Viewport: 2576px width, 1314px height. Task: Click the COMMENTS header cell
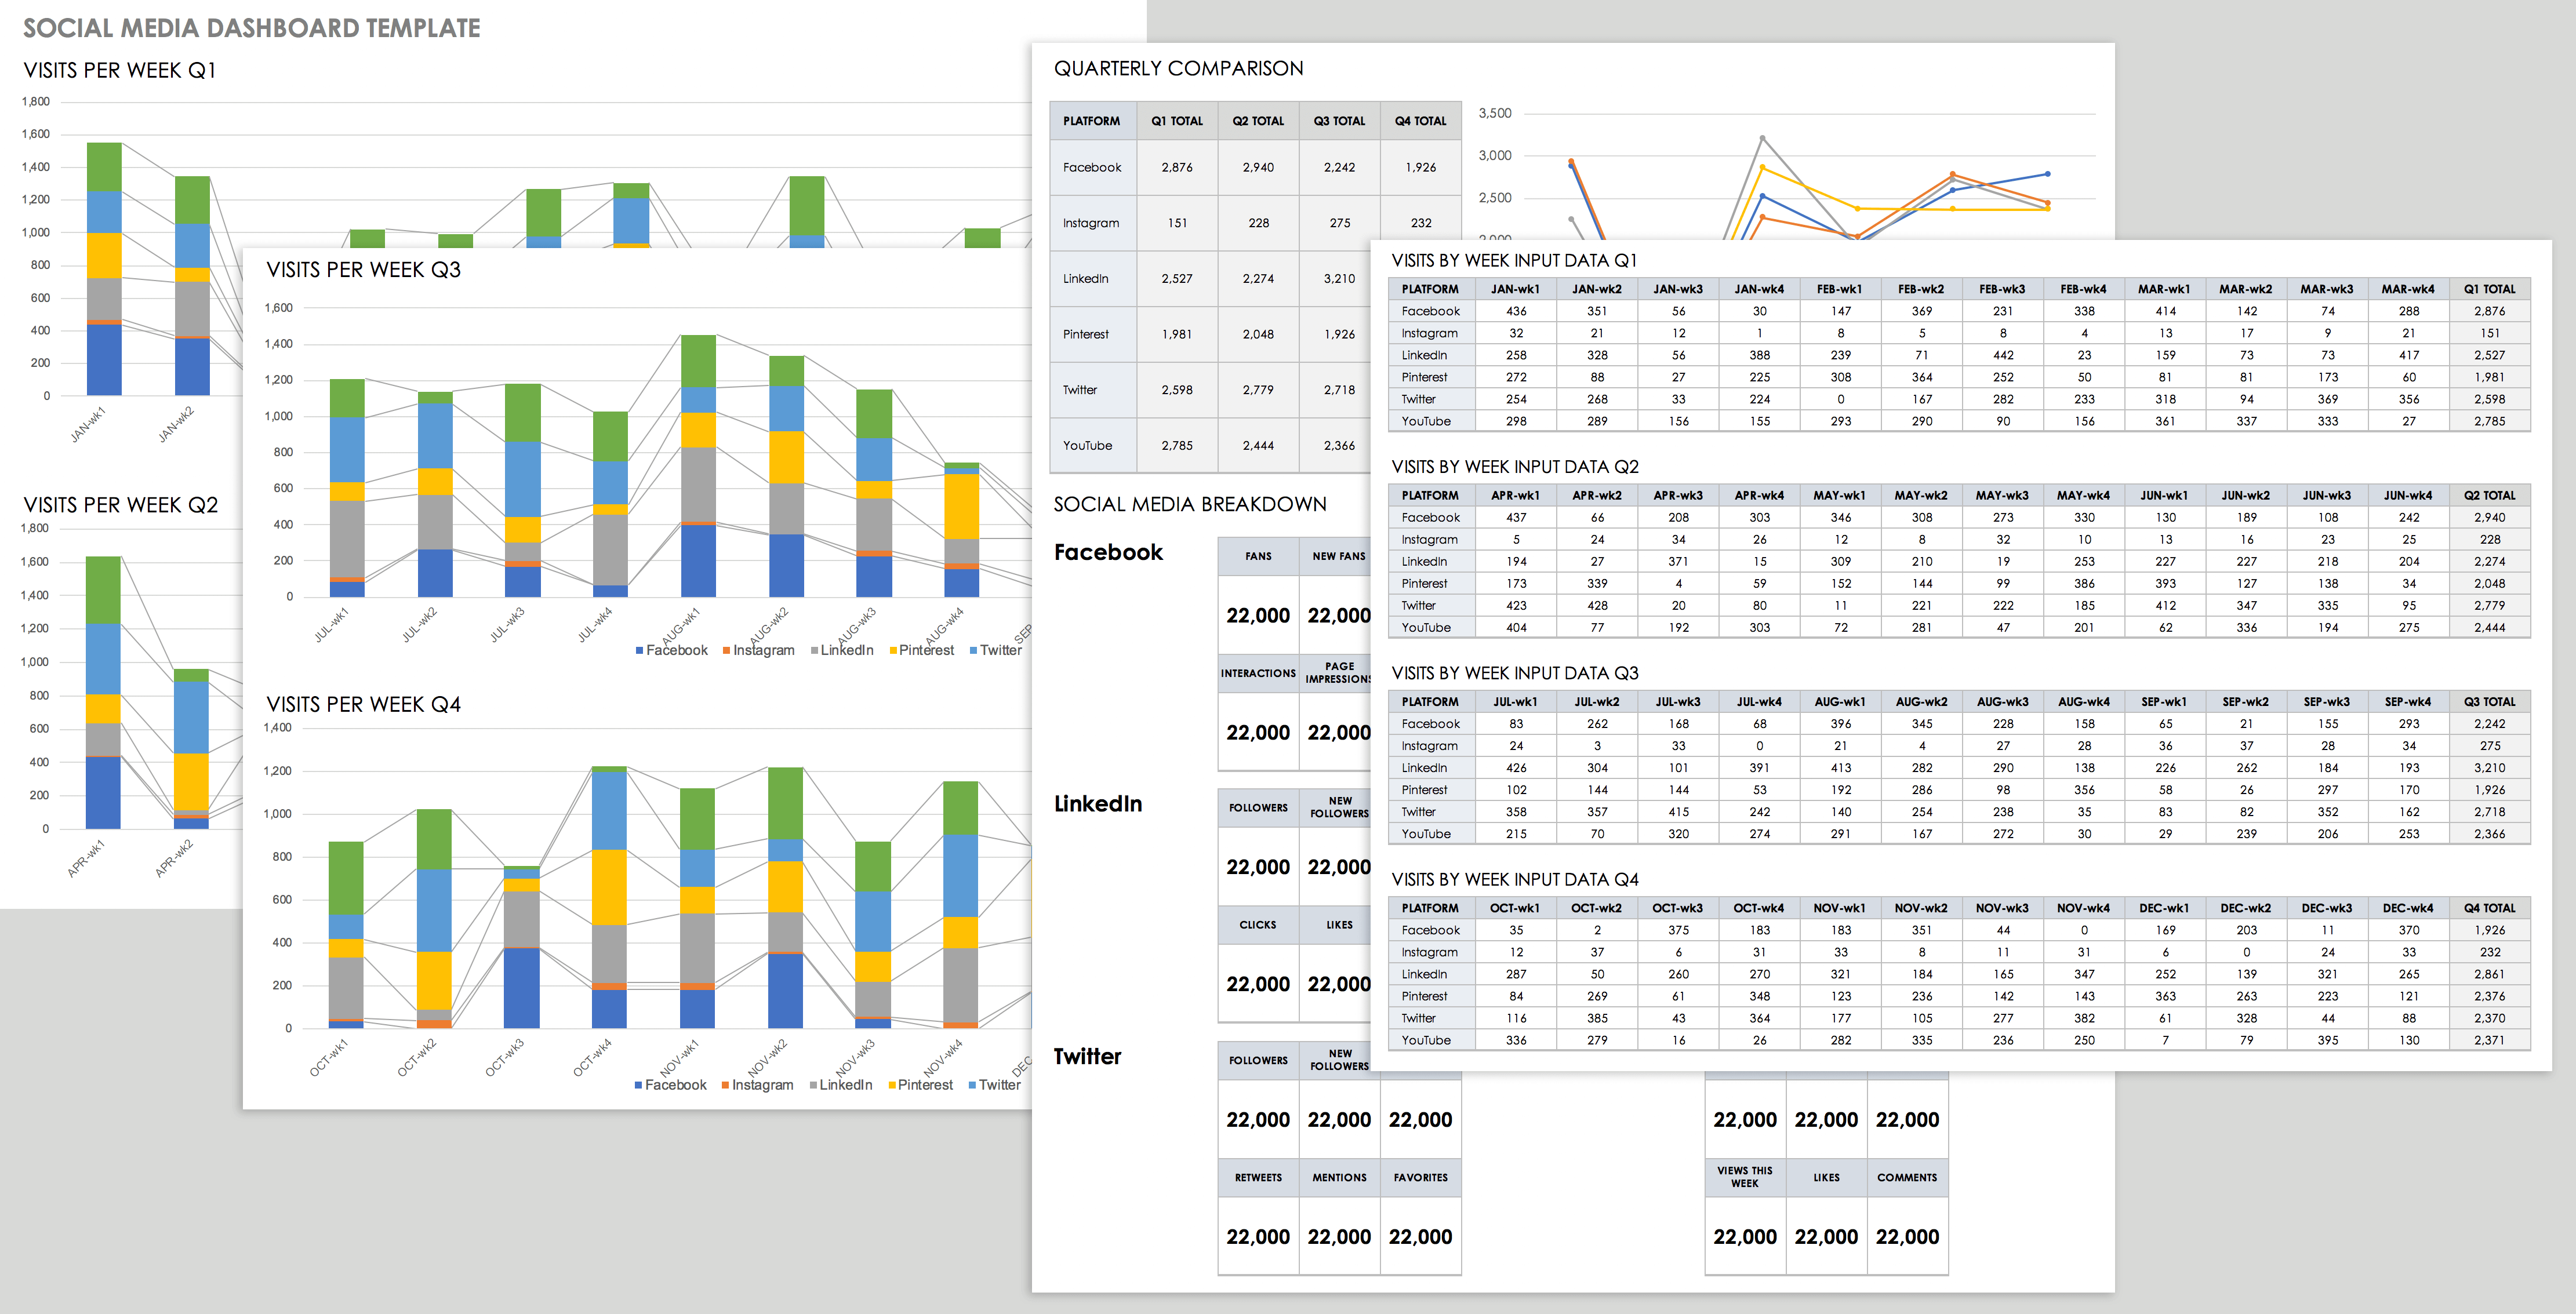tap(1907, 1178)
